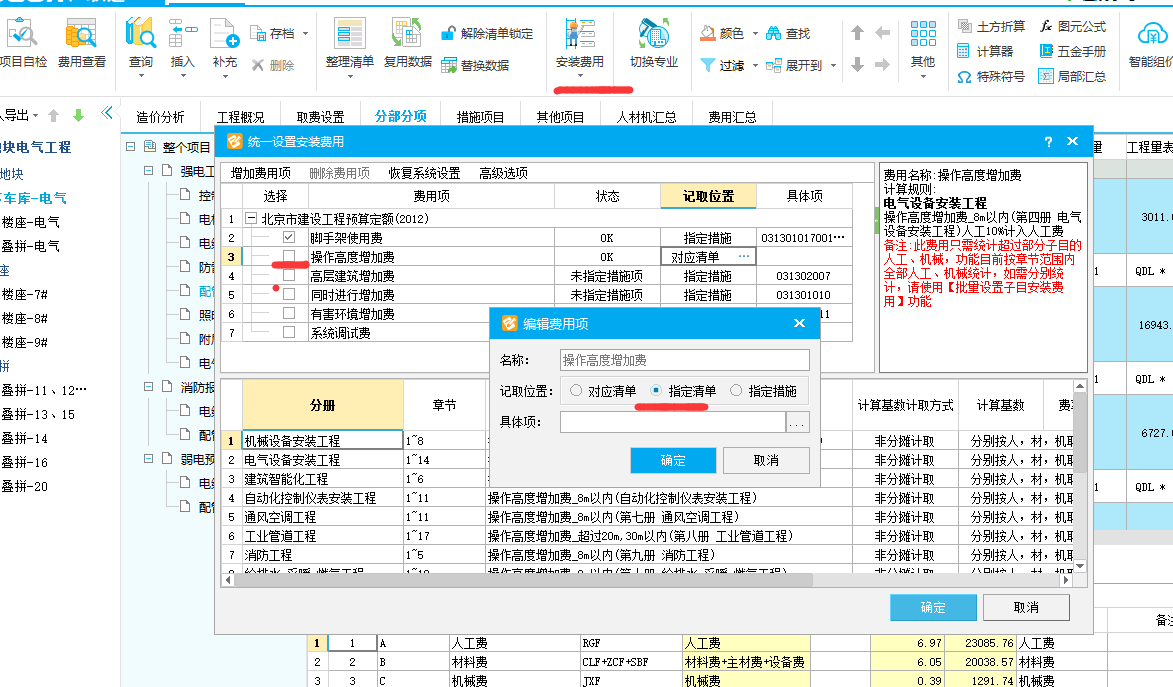This screenshot has height=687, width=1173.
Task: Switch to the 人材机汇总 tab
Action: pyautogui.click(x=646, y=117)
